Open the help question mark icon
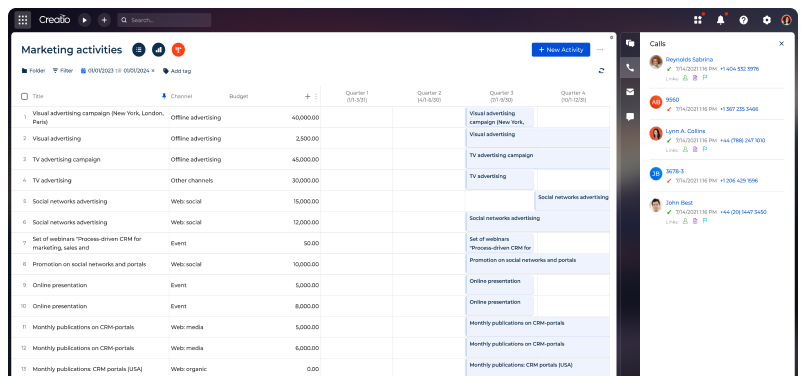Image resolution: width=806 pixels, height=376 pixels. (743, 20)
